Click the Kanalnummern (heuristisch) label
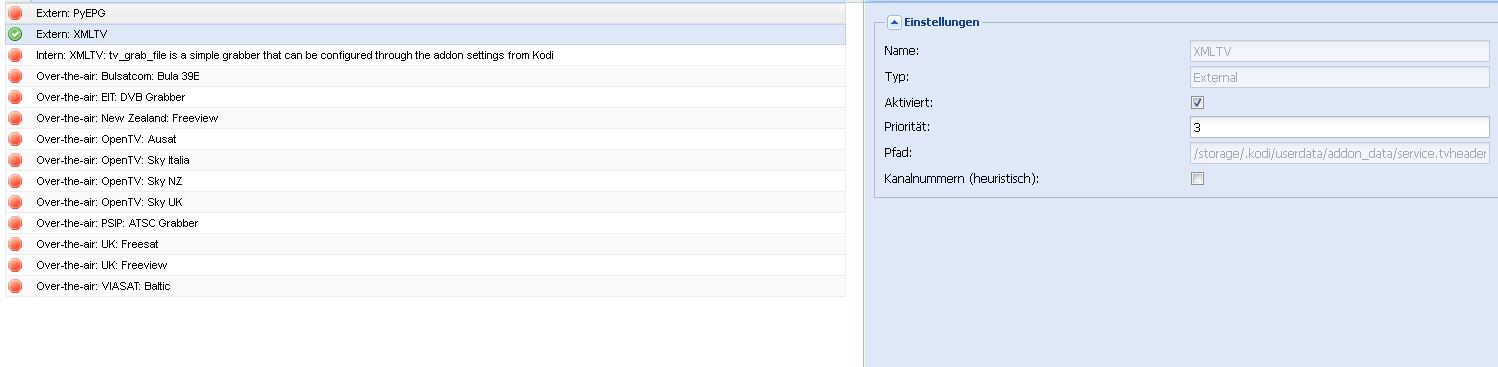1498x367 pixels. [963, 180]
